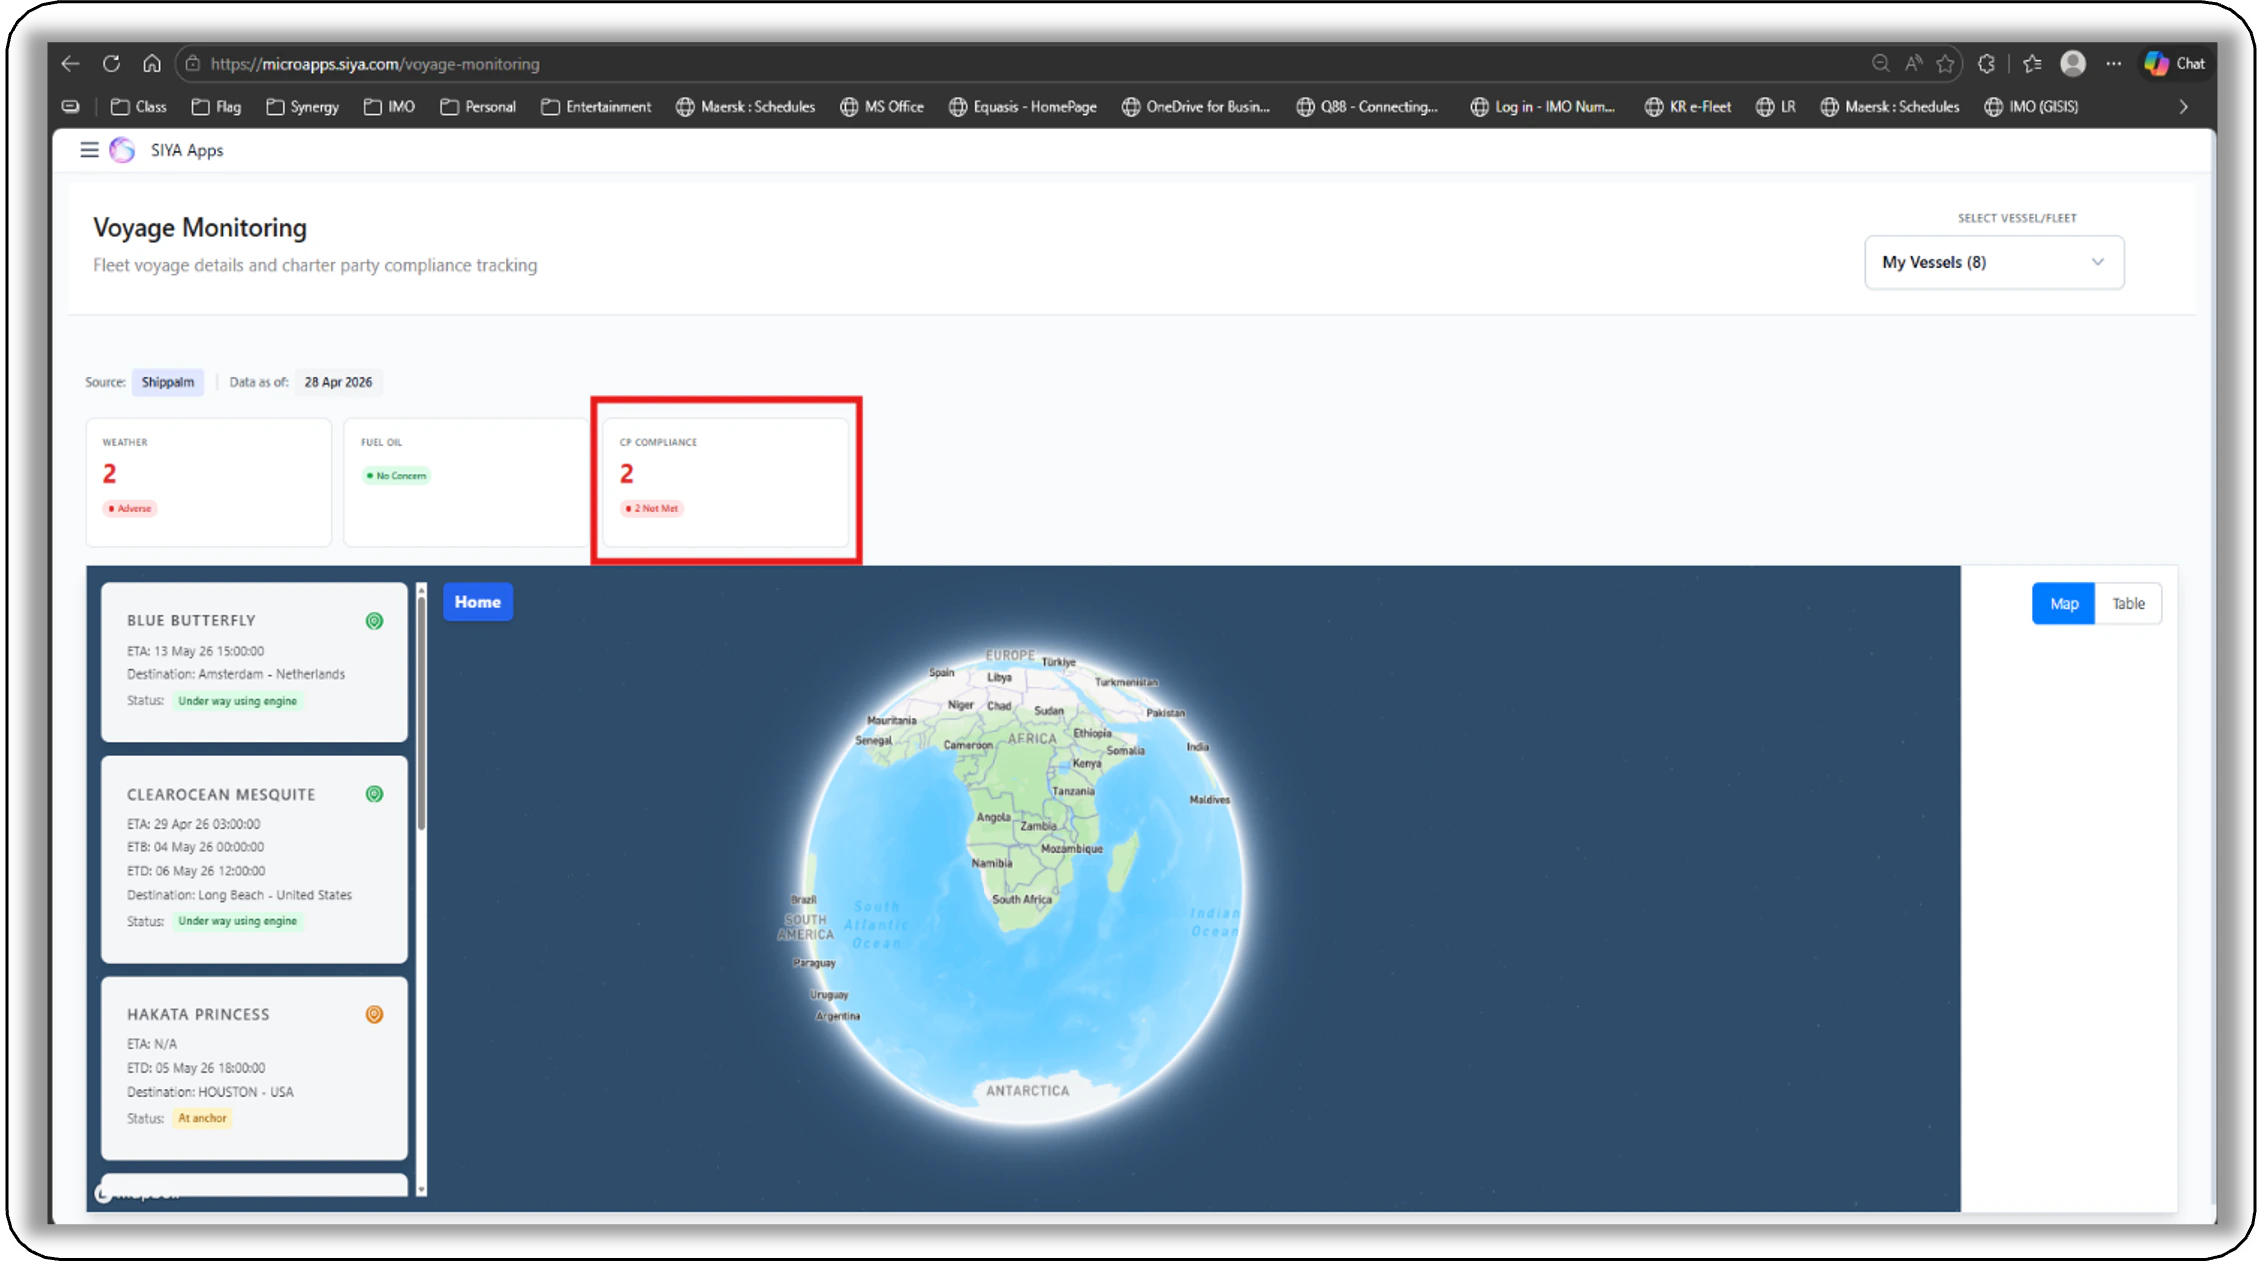Open Select Vessel/Fleet My Vessels dropdown
Viewport: 2268px width, 1265px height.
[1994, 263]
